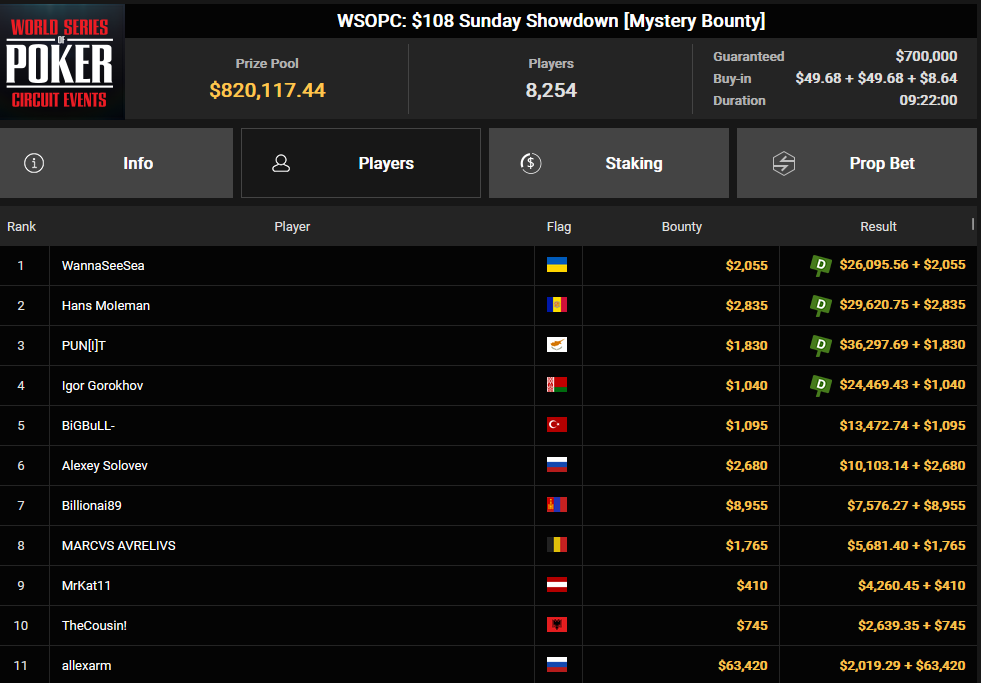Select player name MARCVS AVRELIVS
This screenshot has width=981, height=683.
119,545
